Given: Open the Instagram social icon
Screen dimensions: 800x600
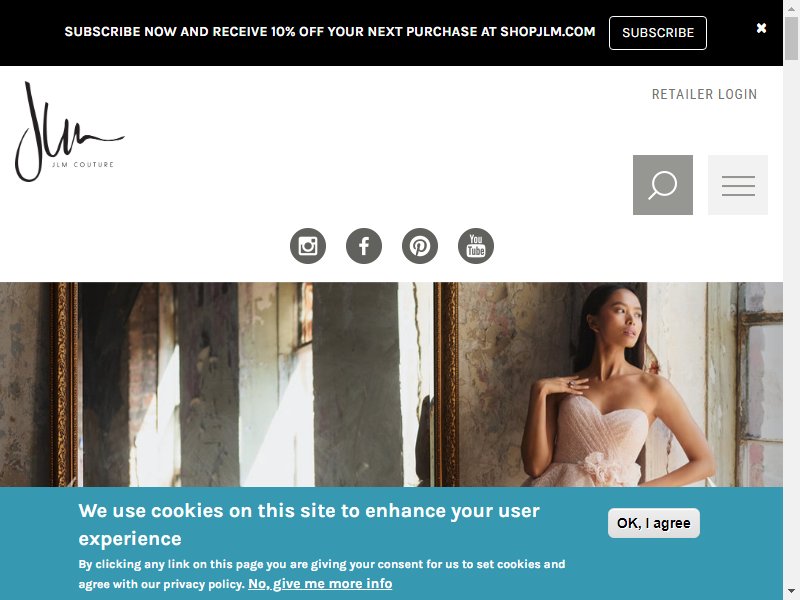Looking at the screenshot, I should point(308,246).
